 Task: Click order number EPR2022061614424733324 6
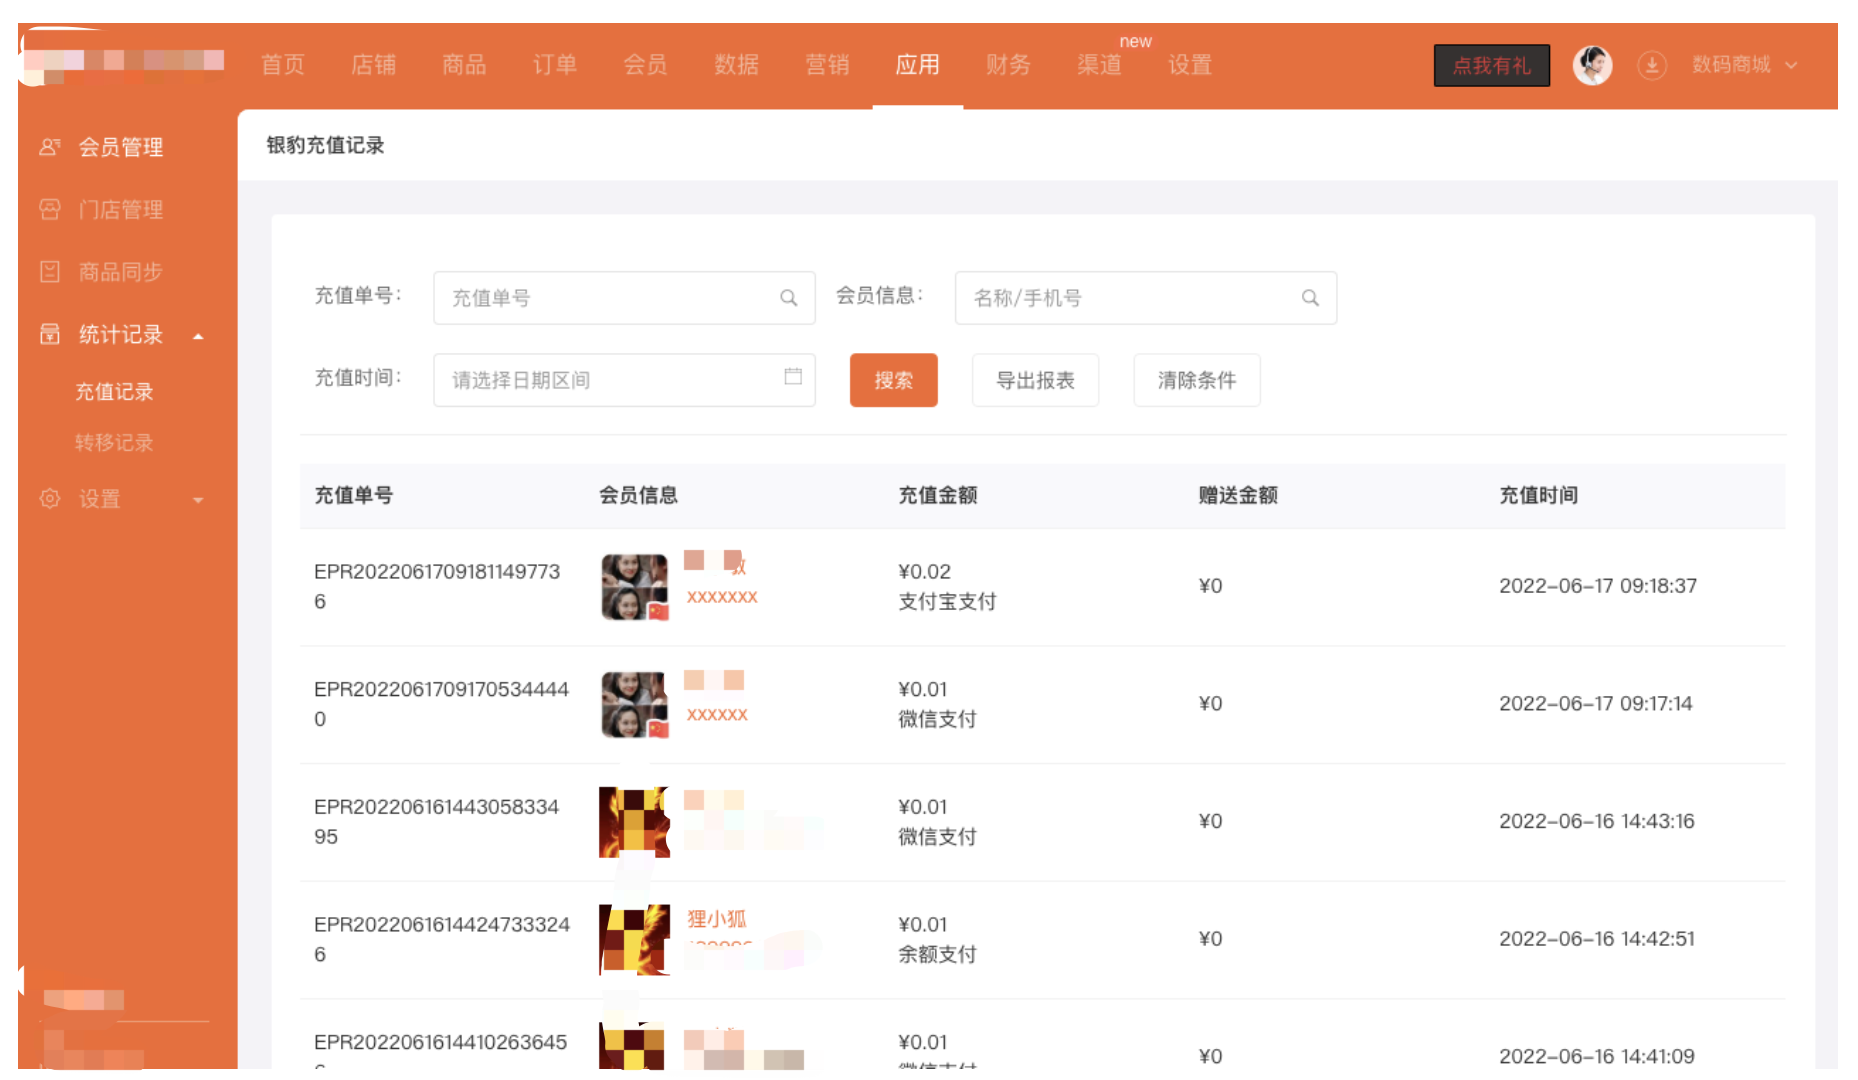point(442,939)
